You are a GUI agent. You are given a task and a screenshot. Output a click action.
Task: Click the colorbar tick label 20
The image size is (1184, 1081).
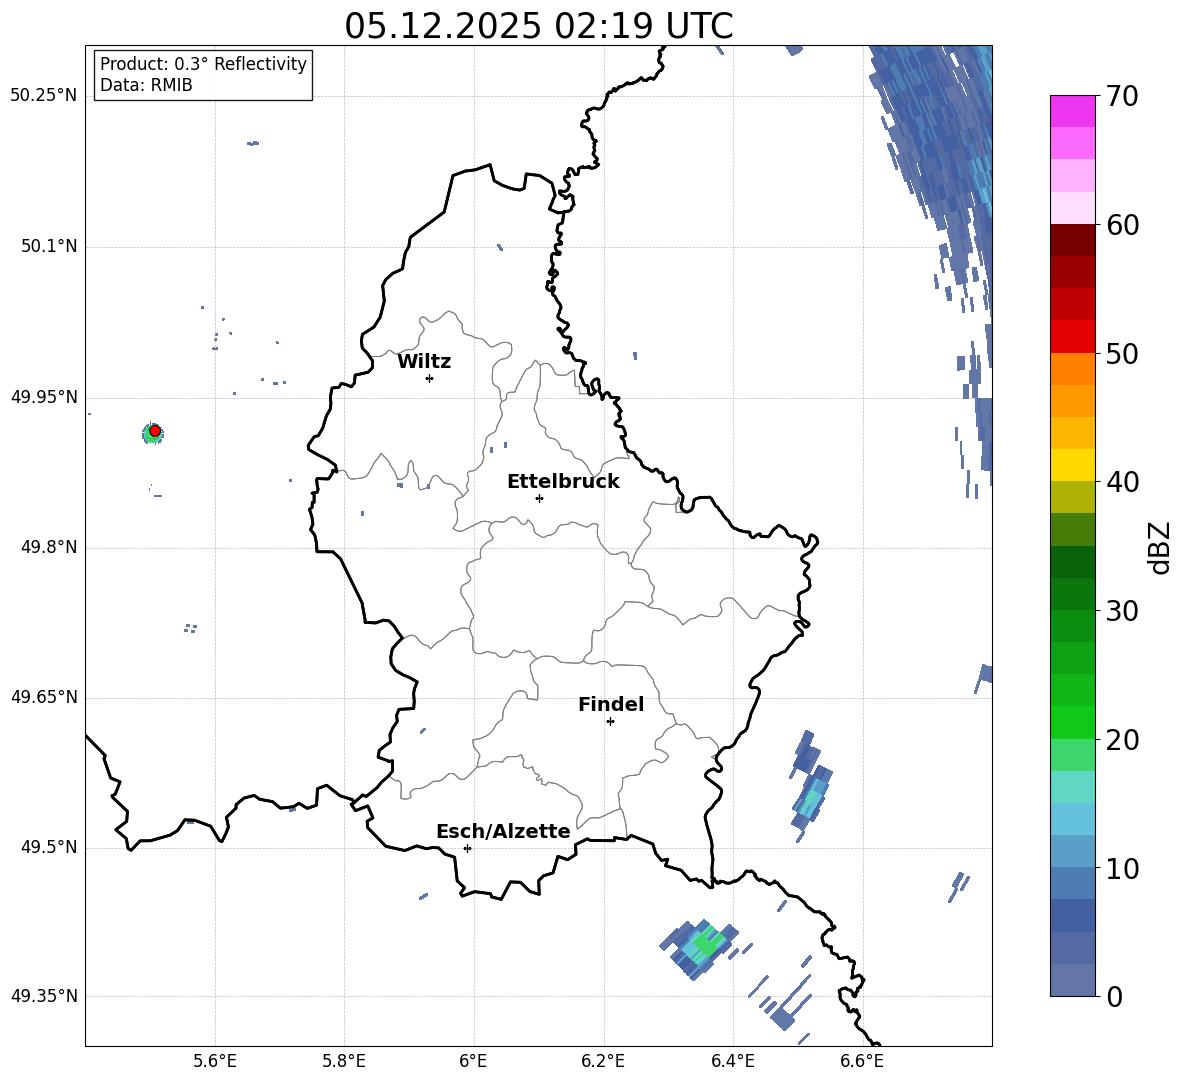(x=1122, y=739)
